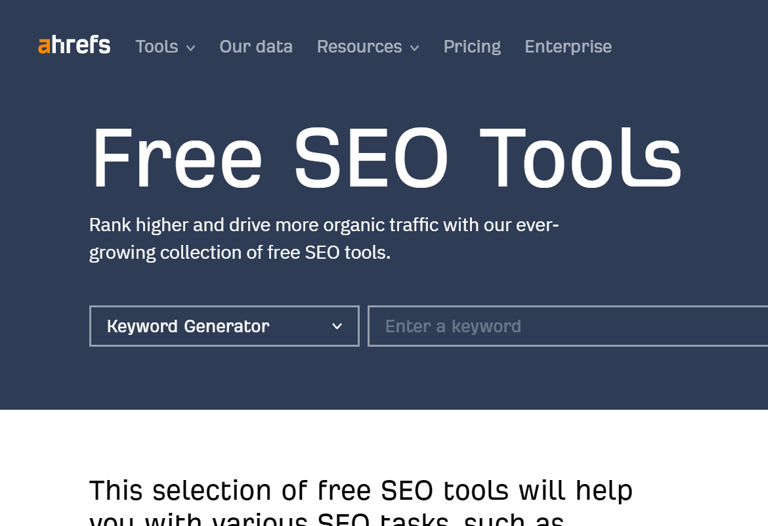
Task: Click the 'This selection of free SEO tools' paragraph
Action: (x=361, y=502)
